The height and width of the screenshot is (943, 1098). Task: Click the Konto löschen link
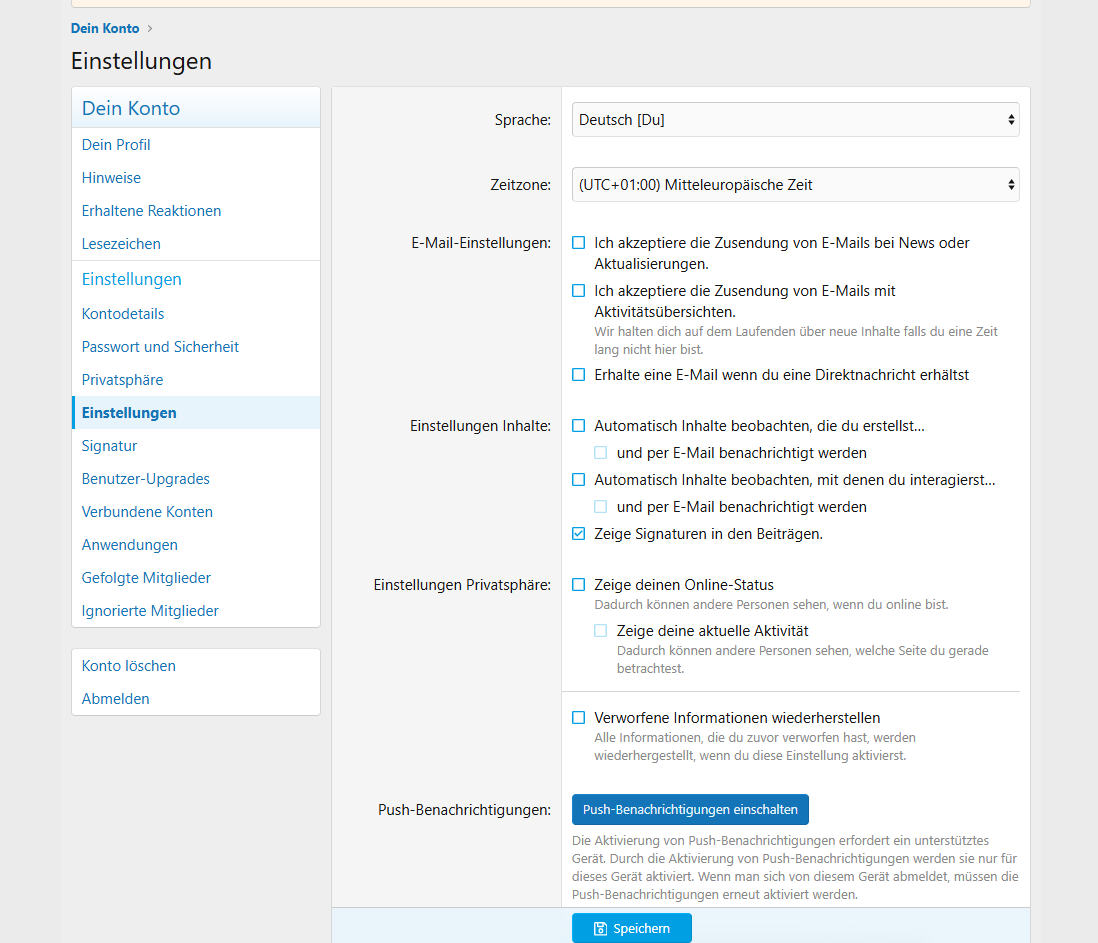coord(128,666)
